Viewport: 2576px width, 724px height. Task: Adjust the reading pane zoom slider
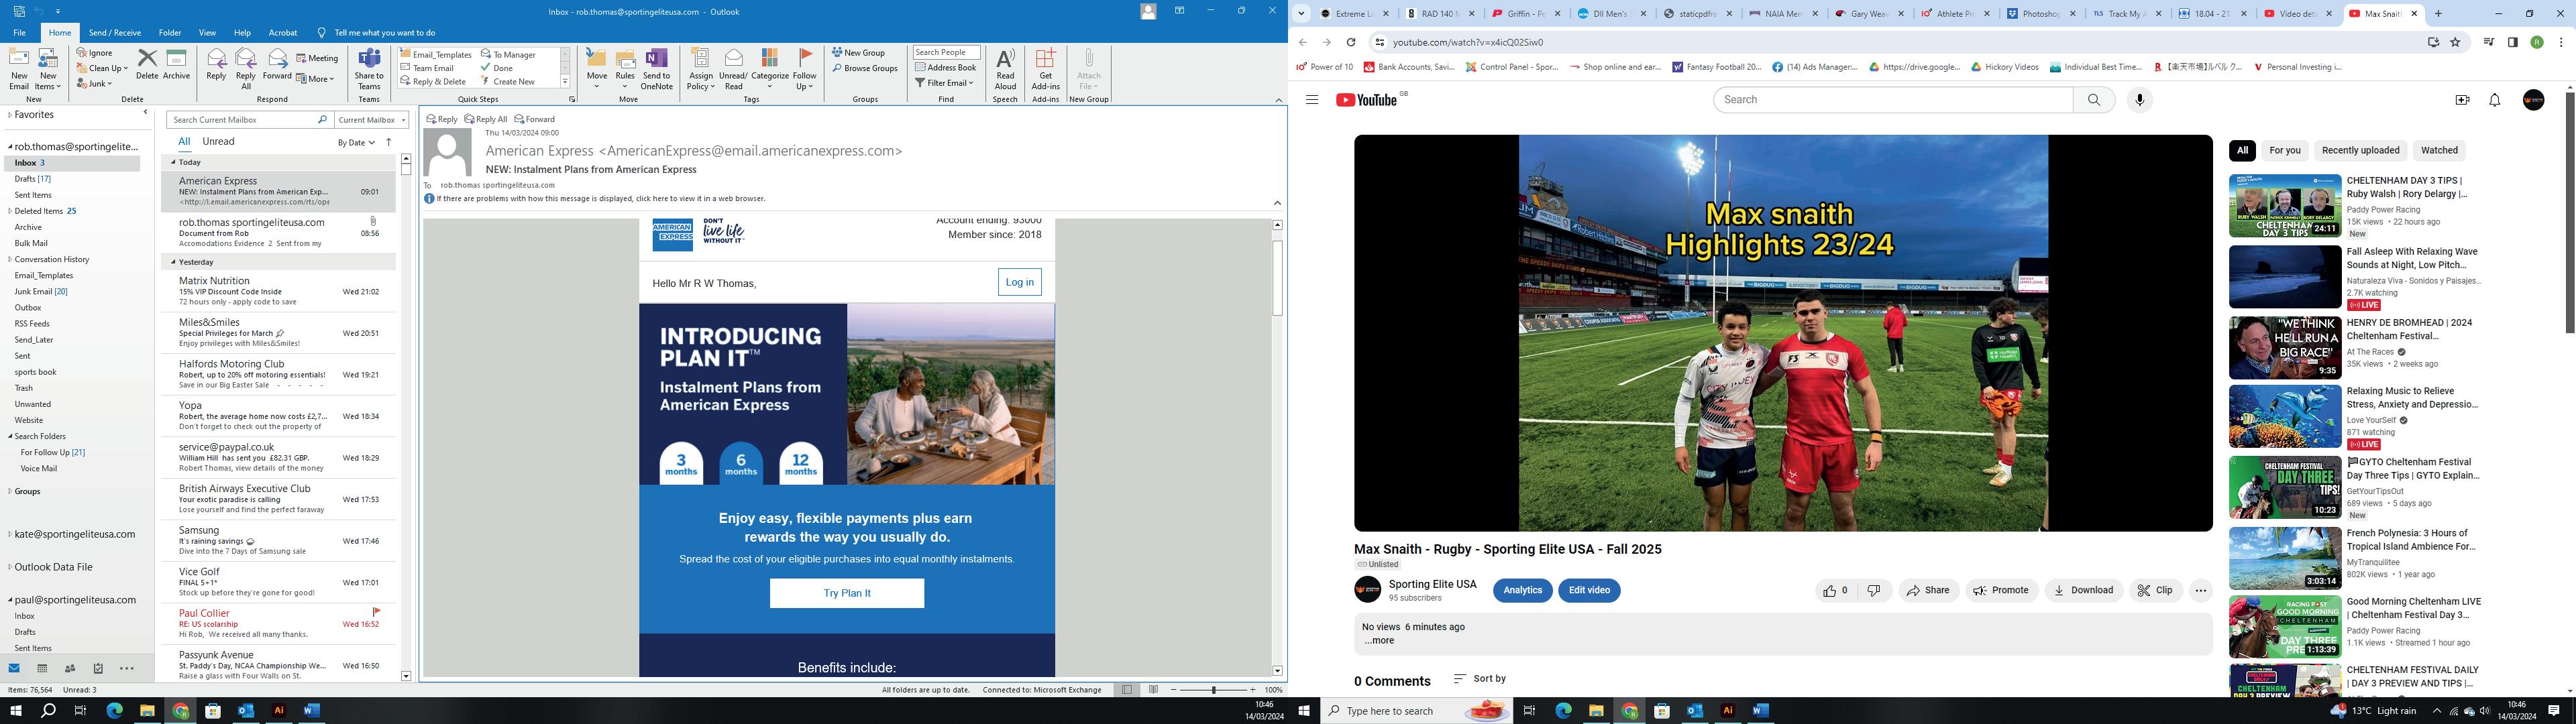click(1214, 690)
